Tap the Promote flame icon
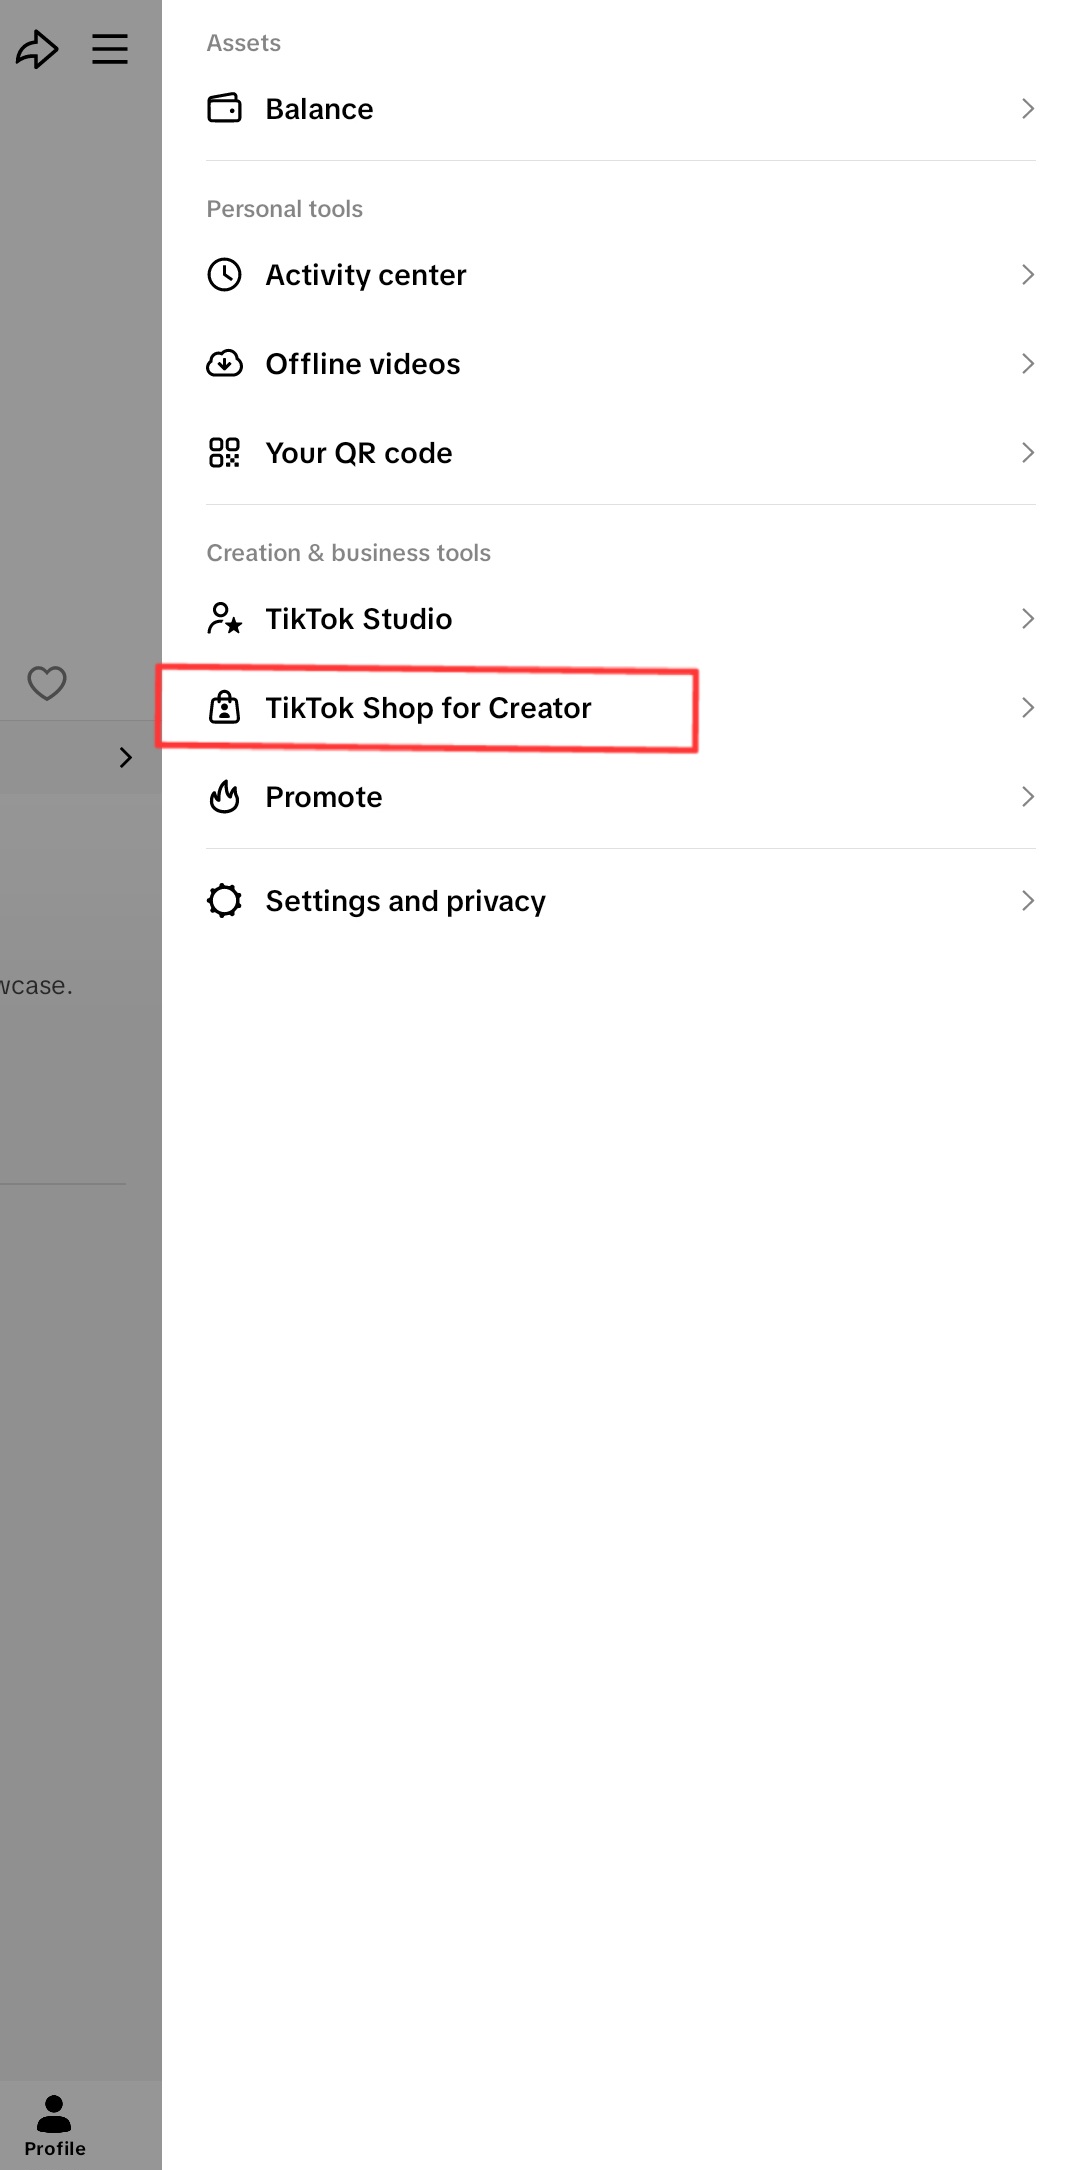Viewport: 1080px width, 2170px height. (224, 796)
